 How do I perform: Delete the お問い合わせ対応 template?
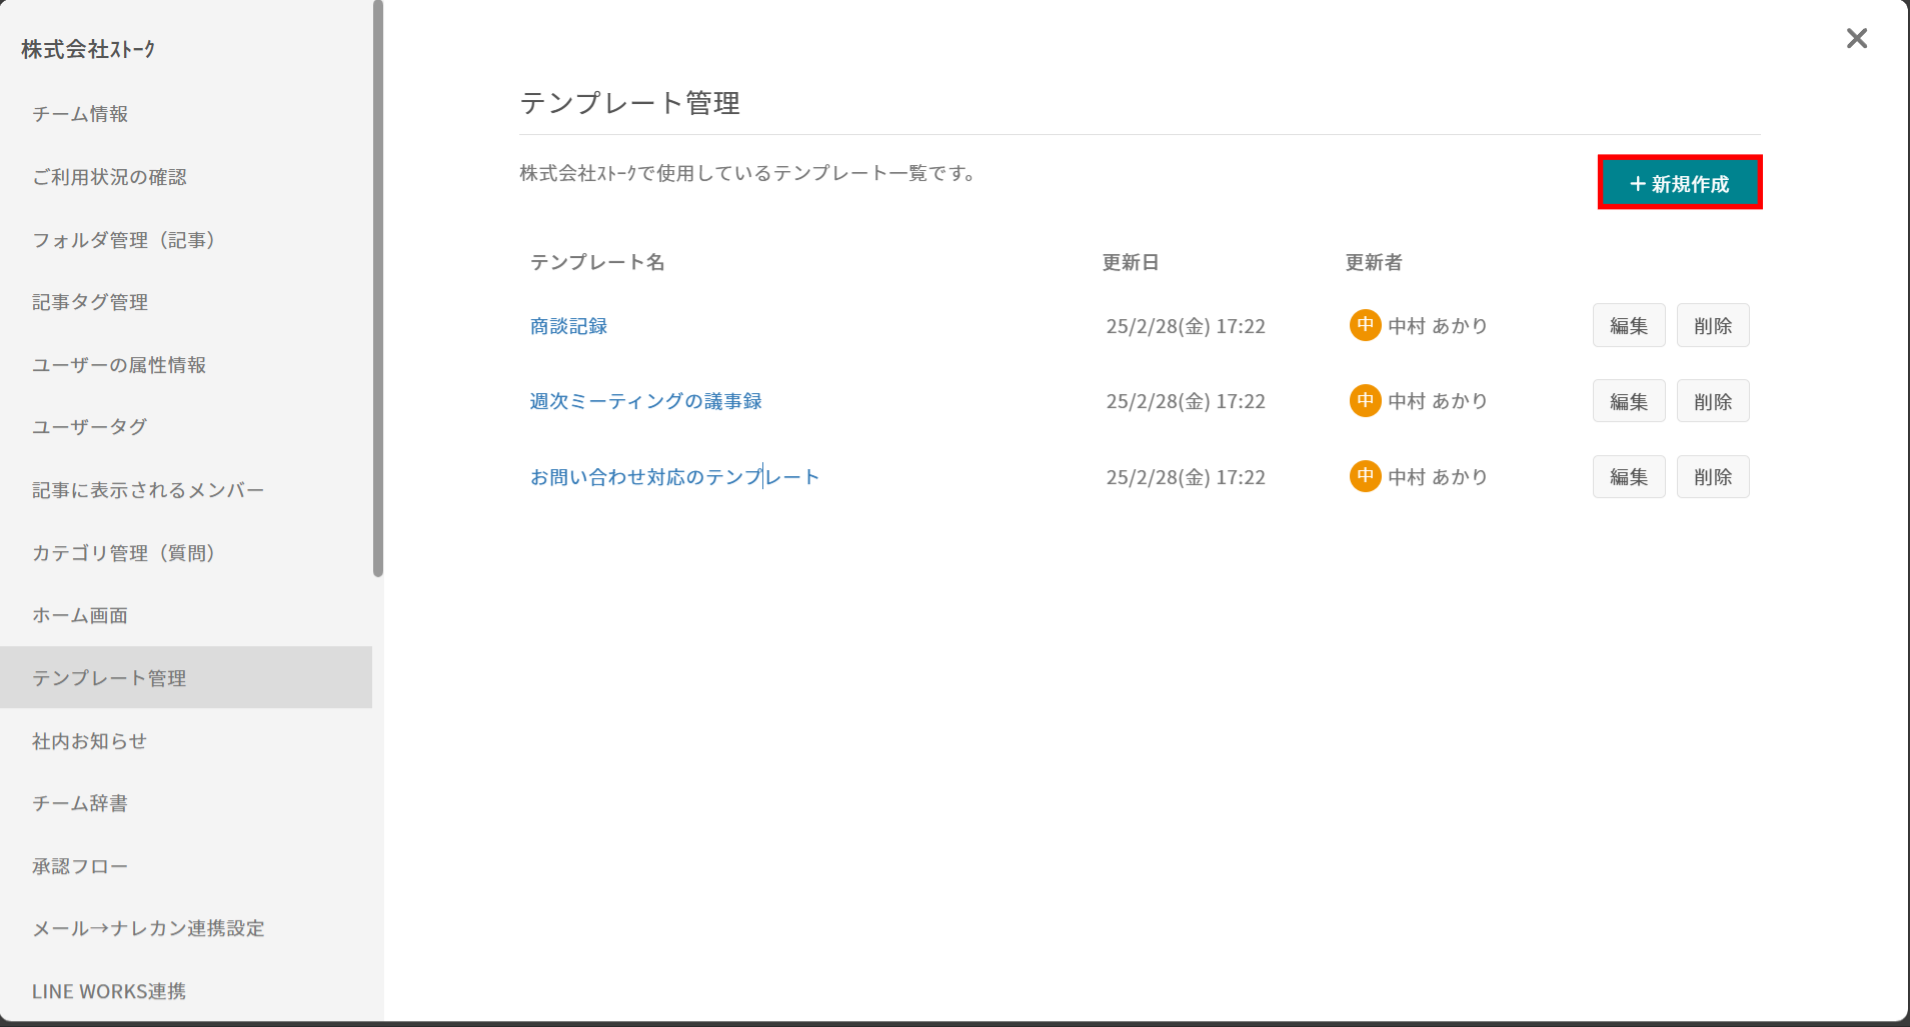click(1712, 477)
